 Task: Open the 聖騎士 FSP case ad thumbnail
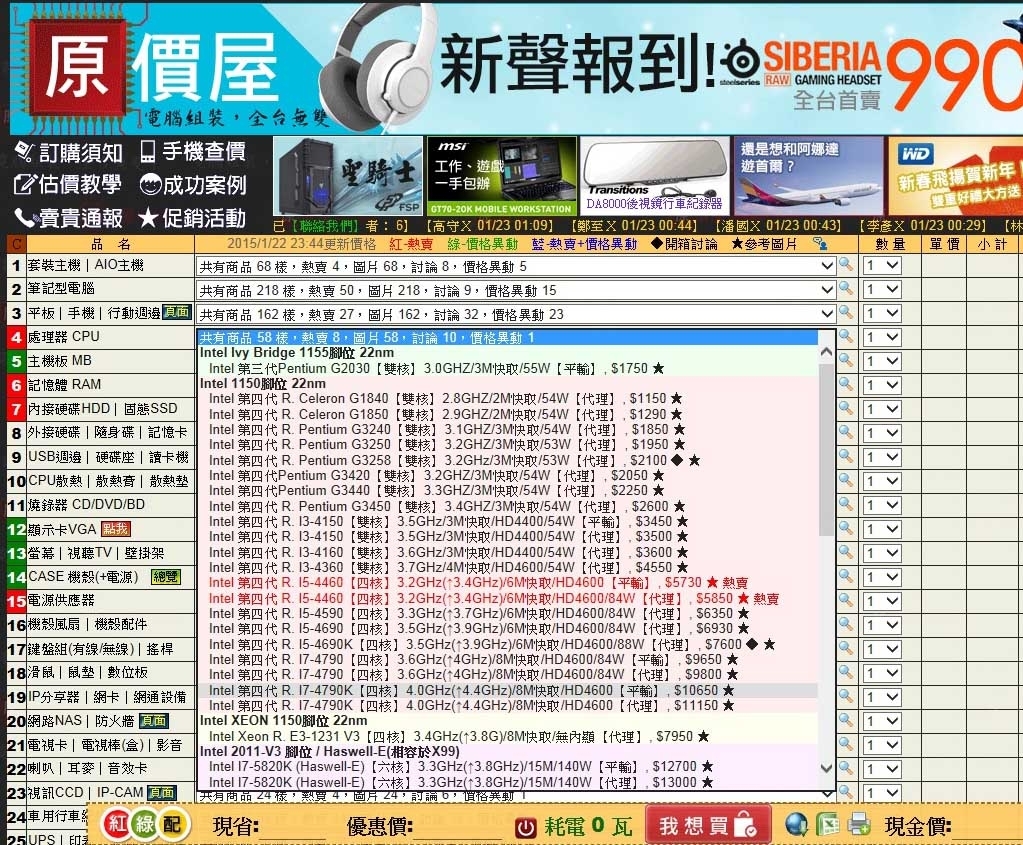[x=348, y=176]
